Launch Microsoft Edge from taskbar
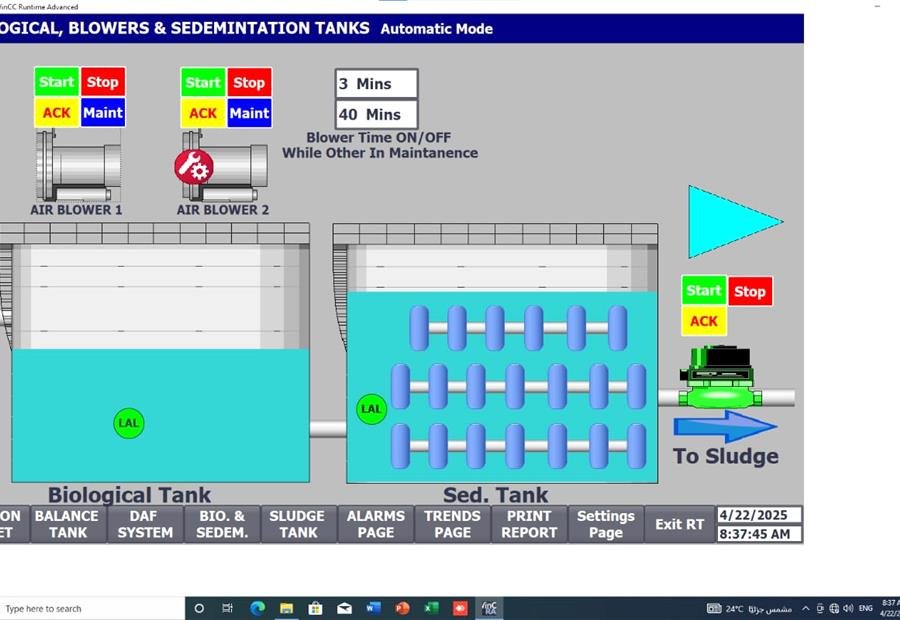 [258, 609]
